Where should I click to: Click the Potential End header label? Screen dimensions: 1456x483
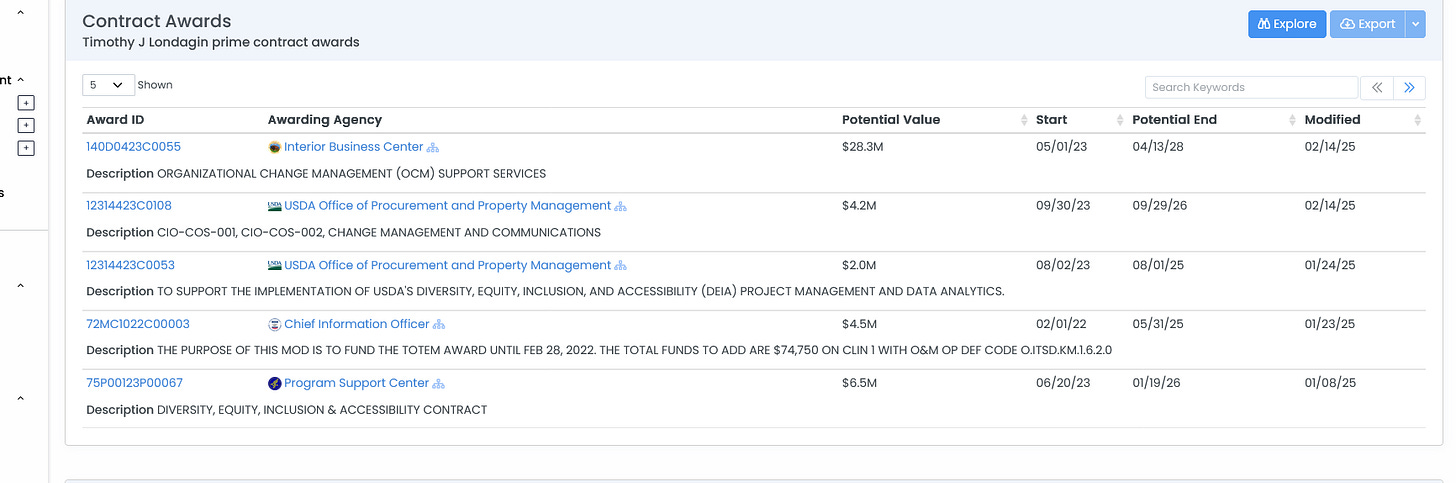(1174, 120)
